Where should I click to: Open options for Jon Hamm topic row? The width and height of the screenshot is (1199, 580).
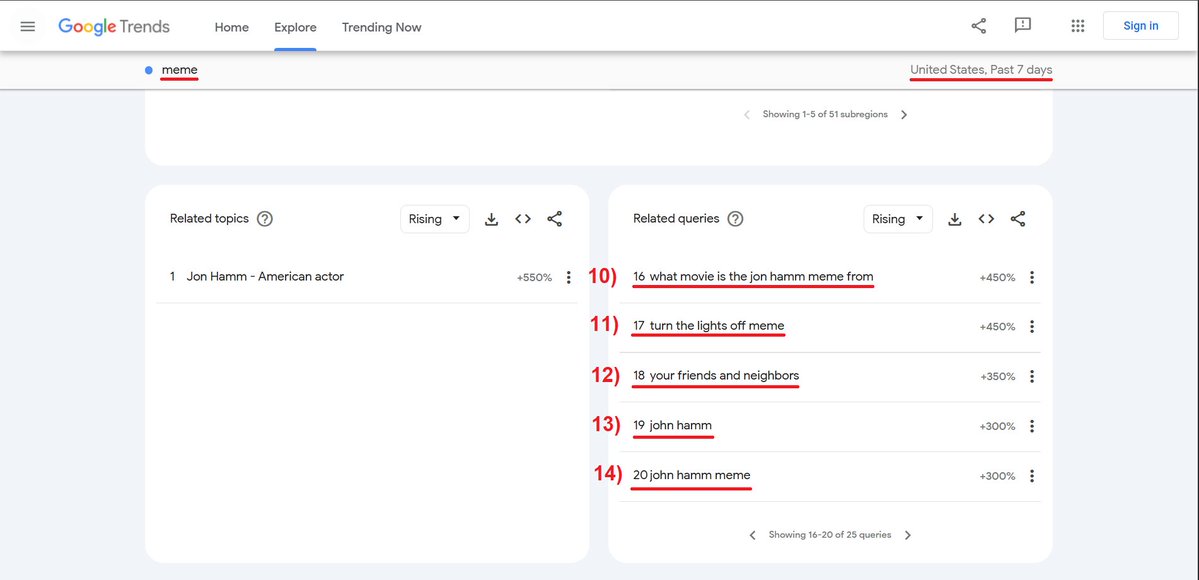568,277
